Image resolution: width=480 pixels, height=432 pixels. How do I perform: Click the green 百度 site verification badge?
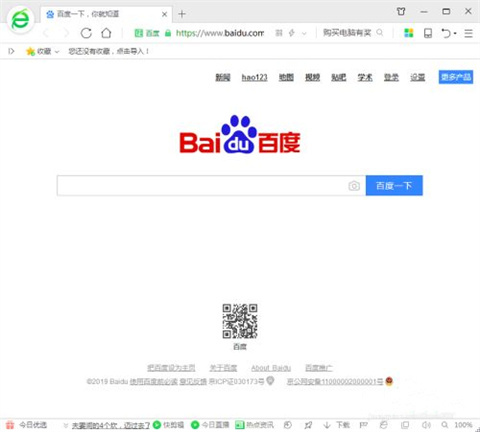[x=147, y=33]
